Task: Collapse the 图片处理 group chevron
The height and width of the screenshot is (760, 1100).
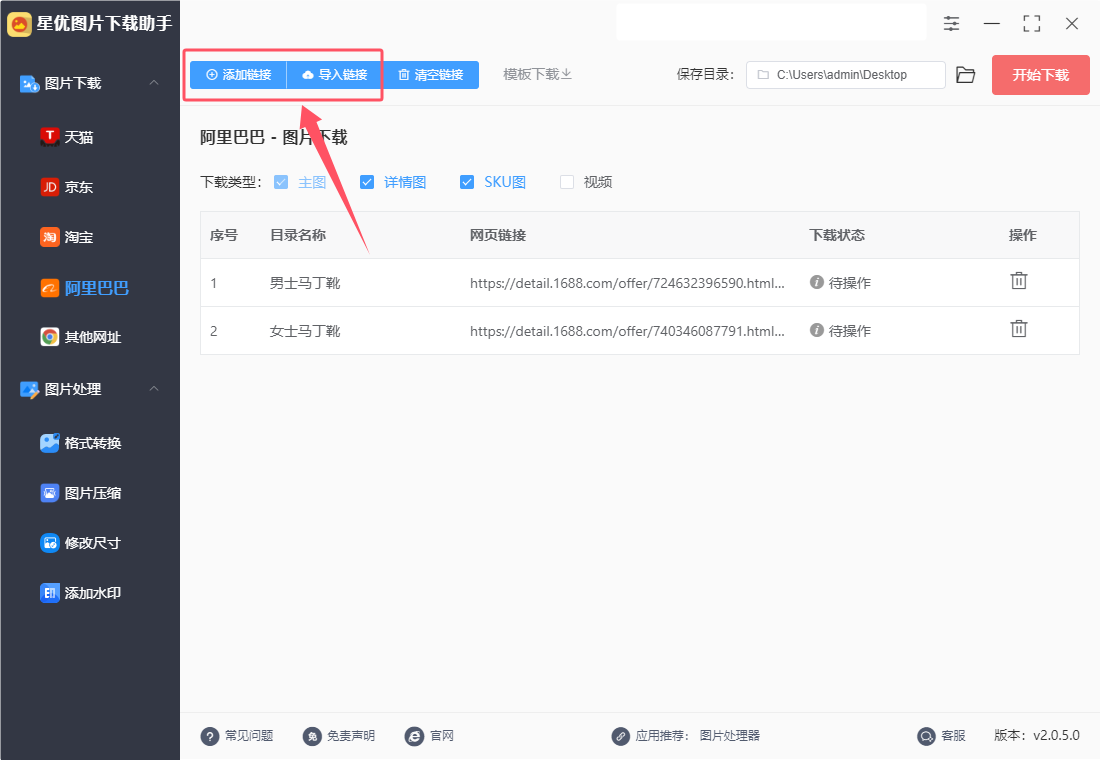Action: coord(154,389)
